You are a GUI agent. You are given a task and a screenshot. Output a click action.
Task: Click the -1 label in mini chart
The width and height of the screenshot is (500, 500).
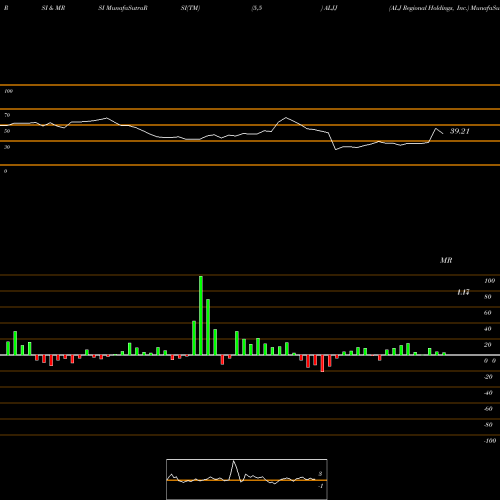[x=321, y=486]
